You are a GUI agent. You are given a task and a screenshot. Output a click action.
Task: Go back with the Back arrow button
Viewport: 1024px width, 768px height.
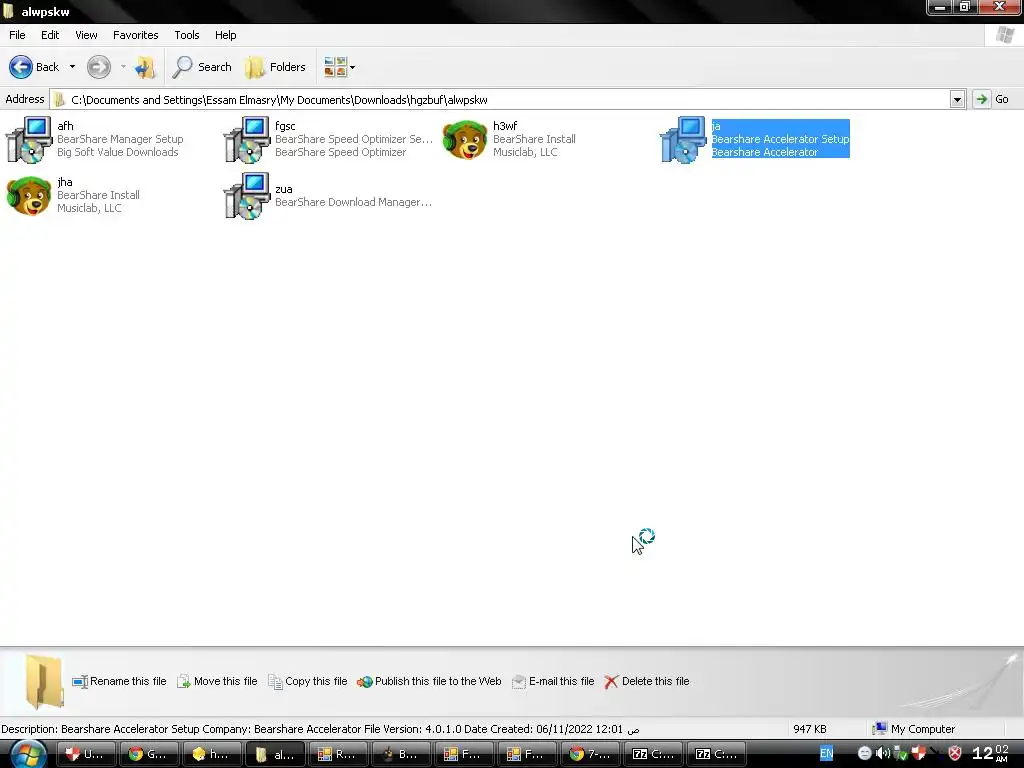click(x=34, y=67)
